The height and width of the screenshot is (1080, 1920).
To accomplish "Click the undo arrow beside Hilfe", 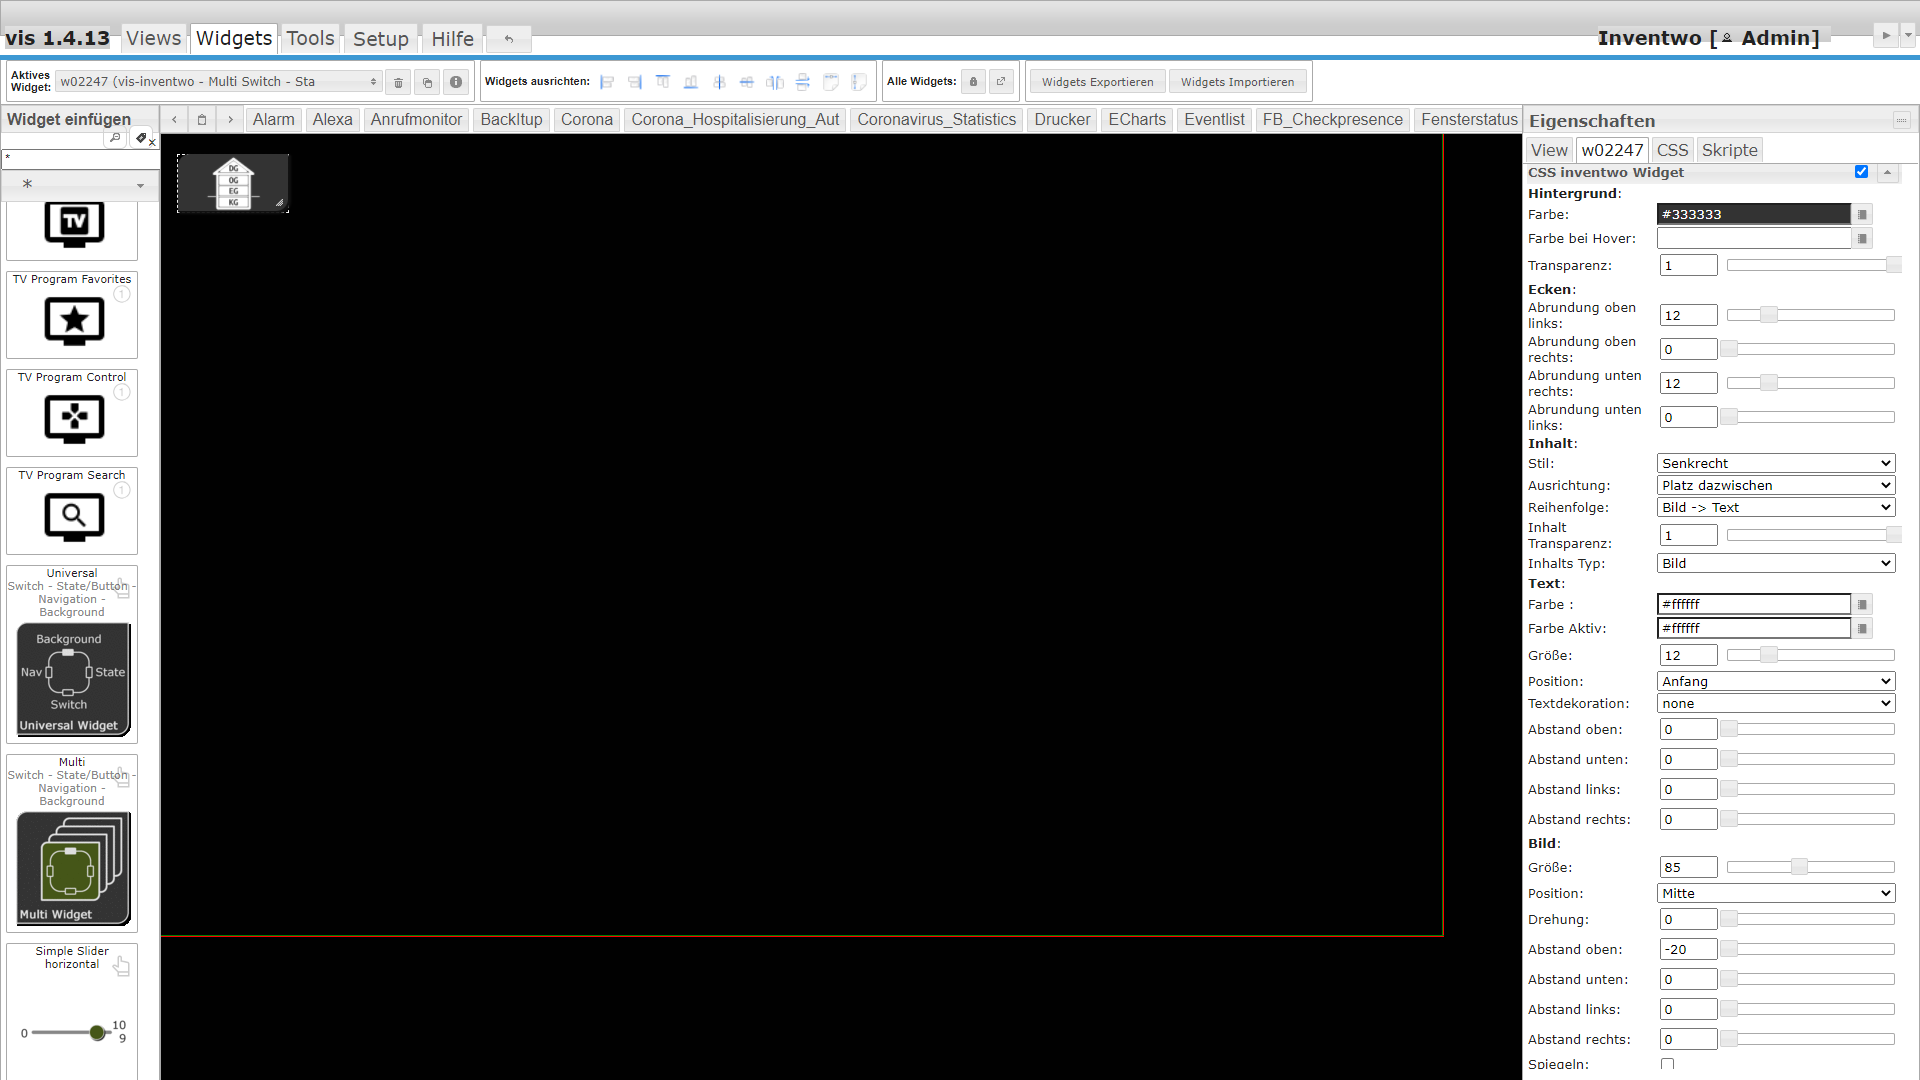I will point(508,38).
